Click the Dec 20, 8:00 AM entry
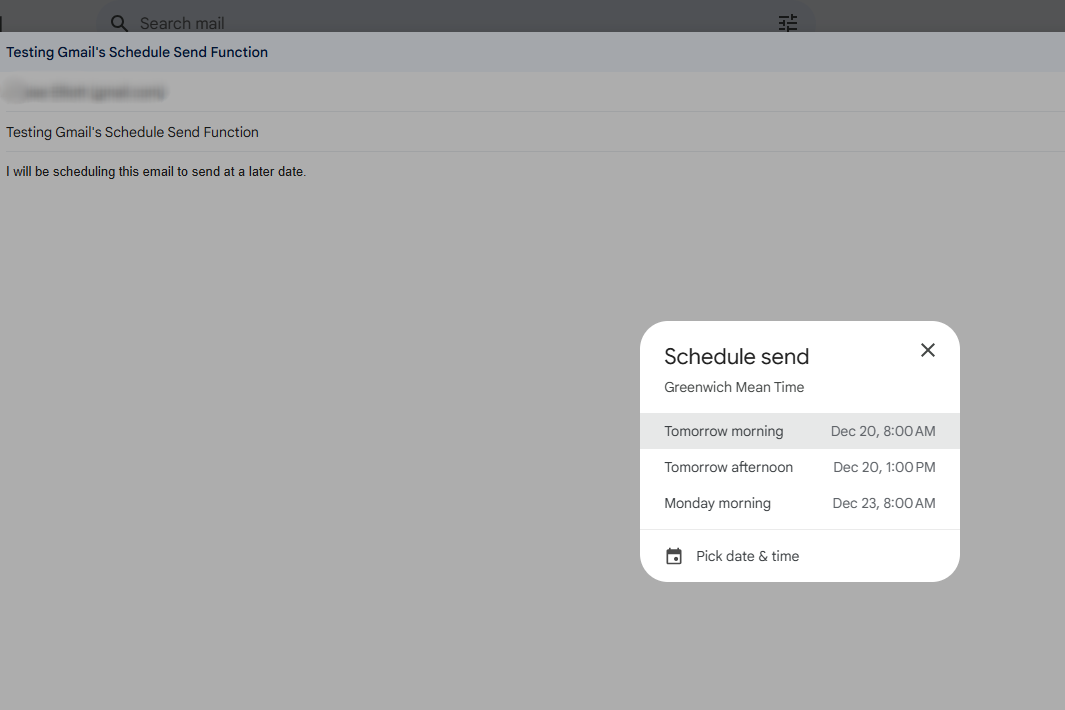This screenshot has height=710, width=1065. tap(883, 431)
